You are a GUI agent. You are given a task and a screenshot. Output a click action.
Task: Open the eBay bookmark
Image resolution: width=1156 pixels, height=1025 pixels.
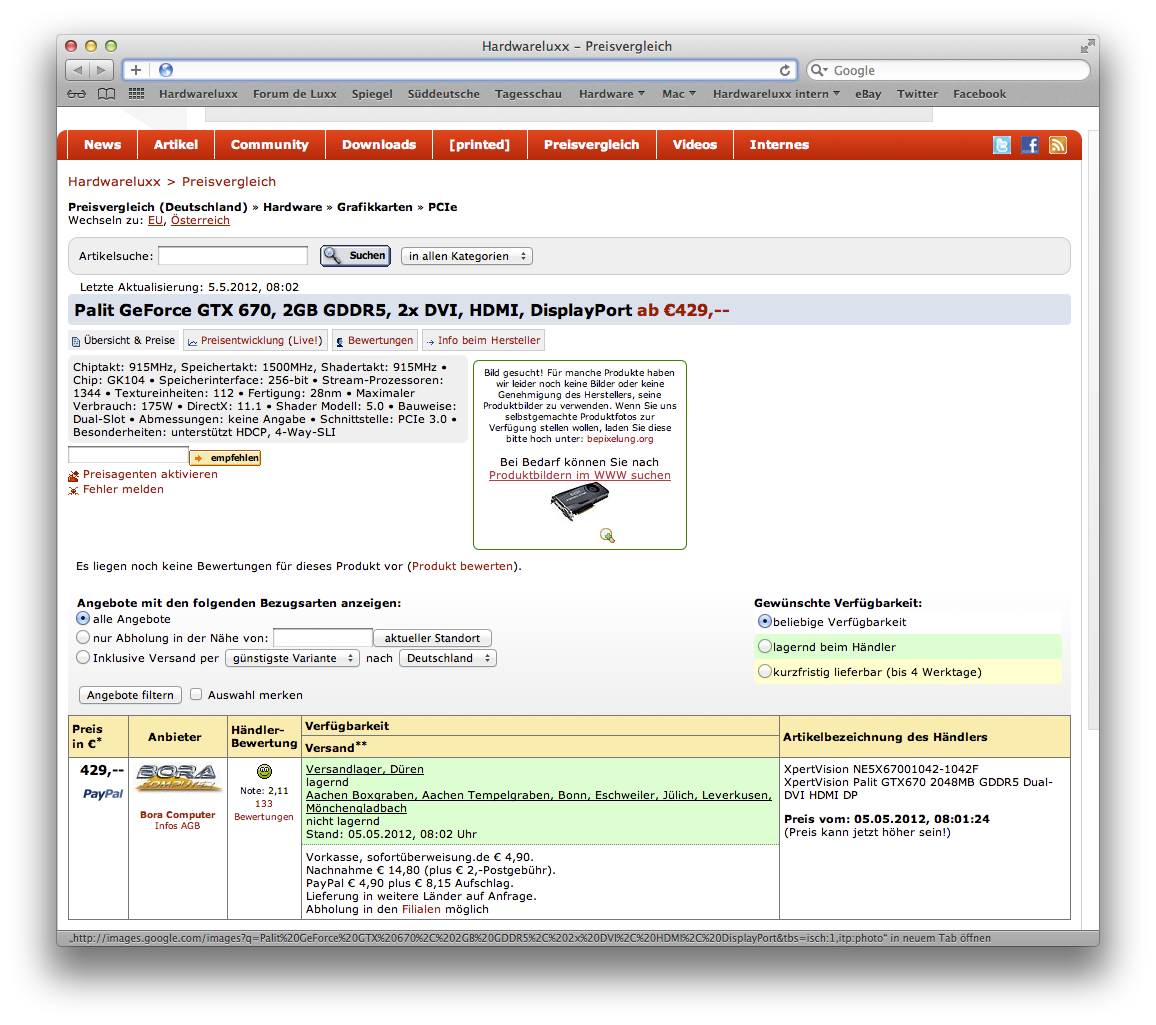pyautogui.click(x=868, y=94)
